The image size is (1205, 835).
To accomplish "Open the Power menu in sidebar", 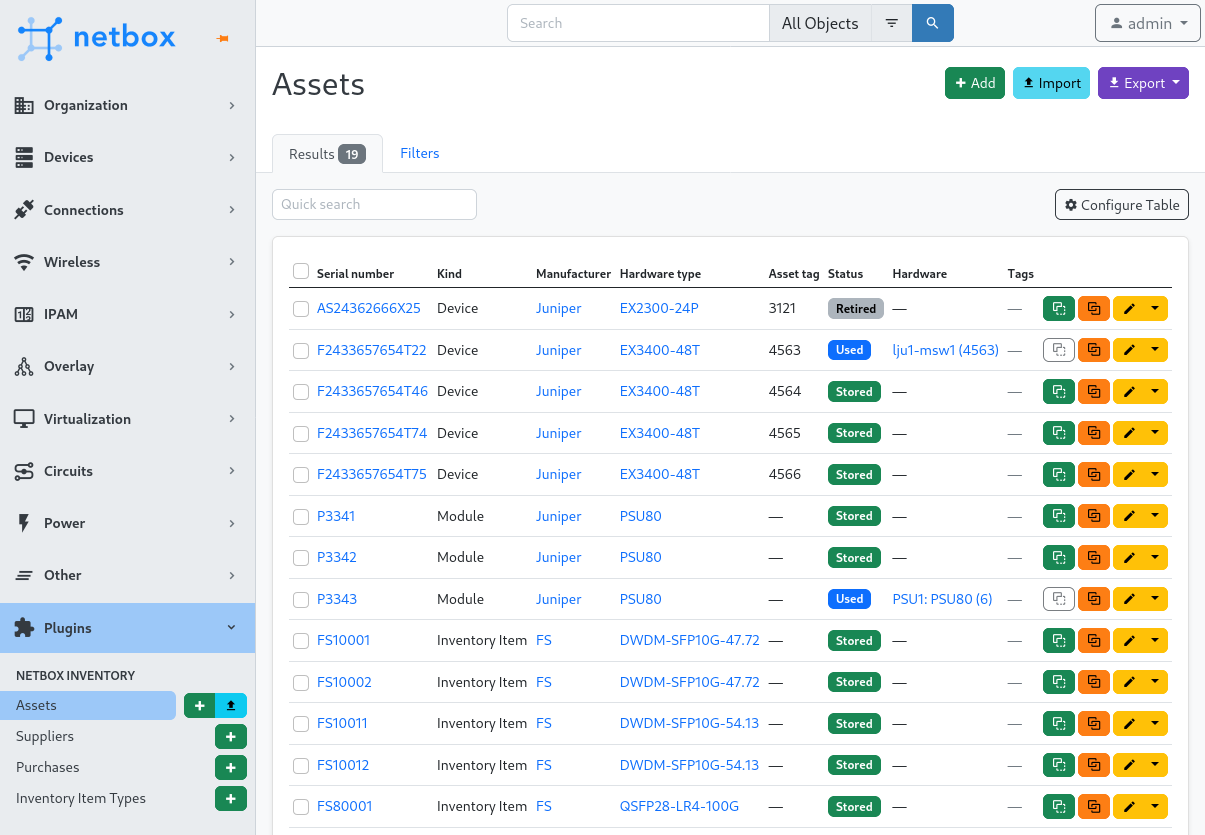I will click(x=127, y=523).
